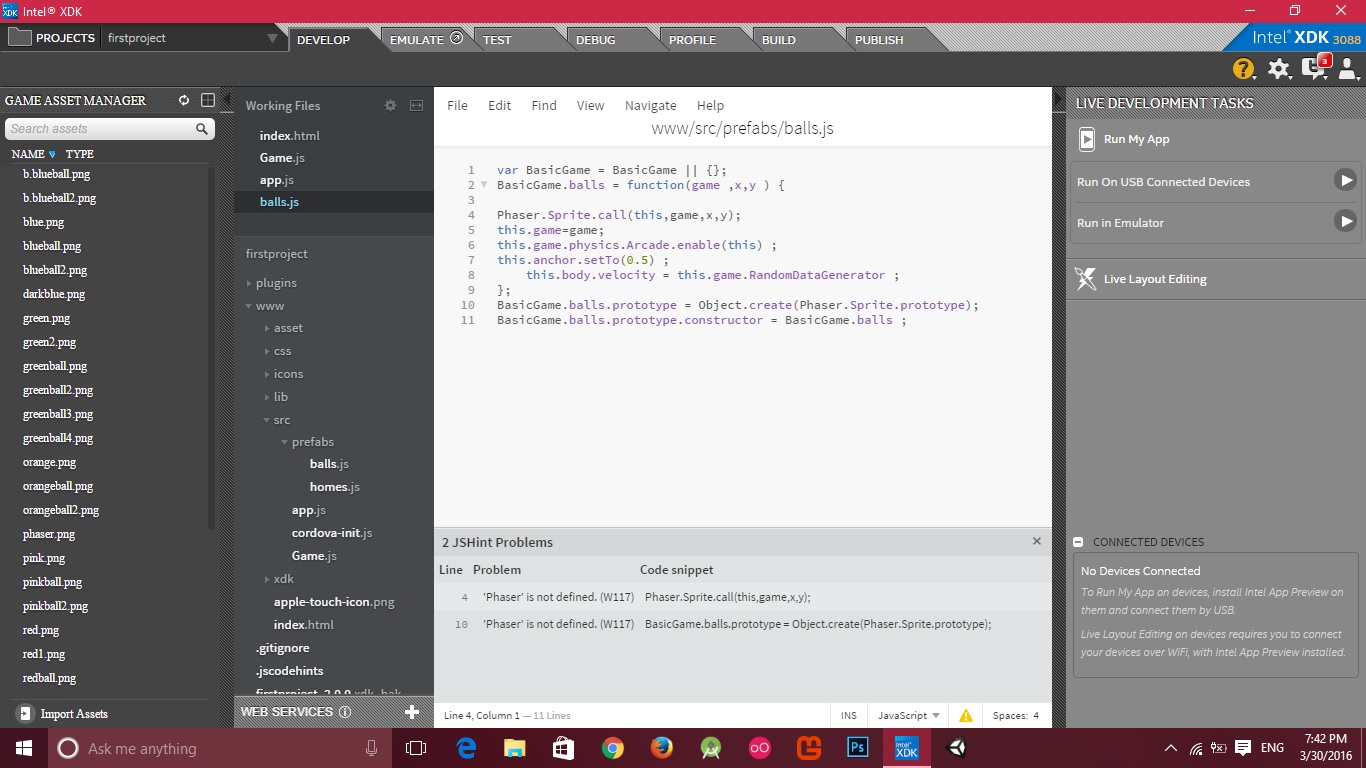Viewport: 1366px width, 768px height.
Task: Open the Navigate menu
Action: [x=650, y=105]
